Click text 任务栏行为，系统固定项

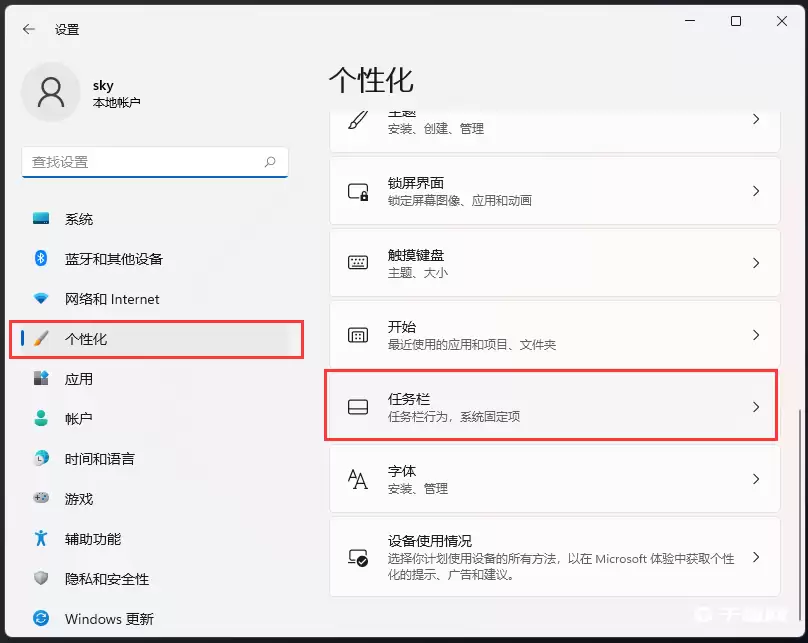pyautogui.click(x=453, y=416)
